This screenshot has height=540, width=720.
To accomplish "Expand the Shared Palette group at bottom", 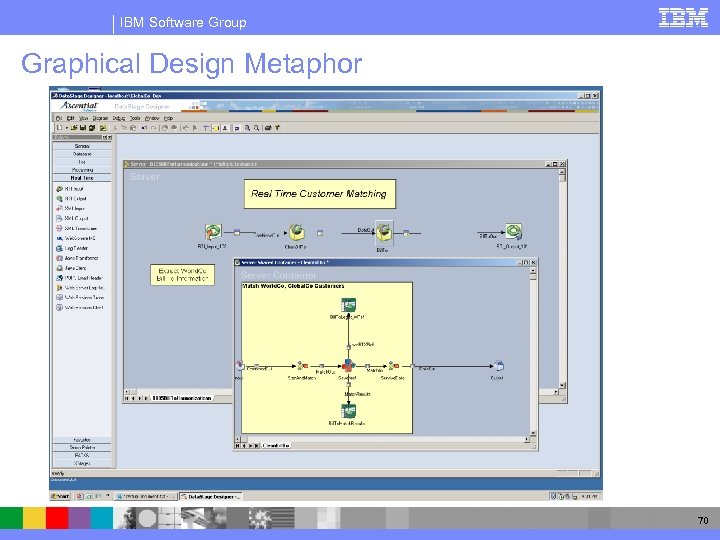I will click(82, 447).
